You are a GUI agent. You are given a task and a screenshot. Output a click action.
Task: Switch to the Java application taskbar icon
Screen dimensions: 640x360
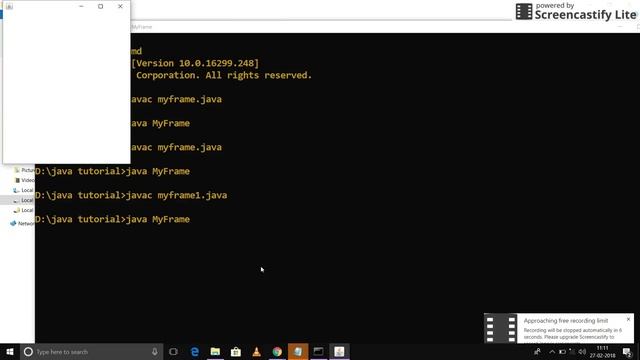pos(339,351)
